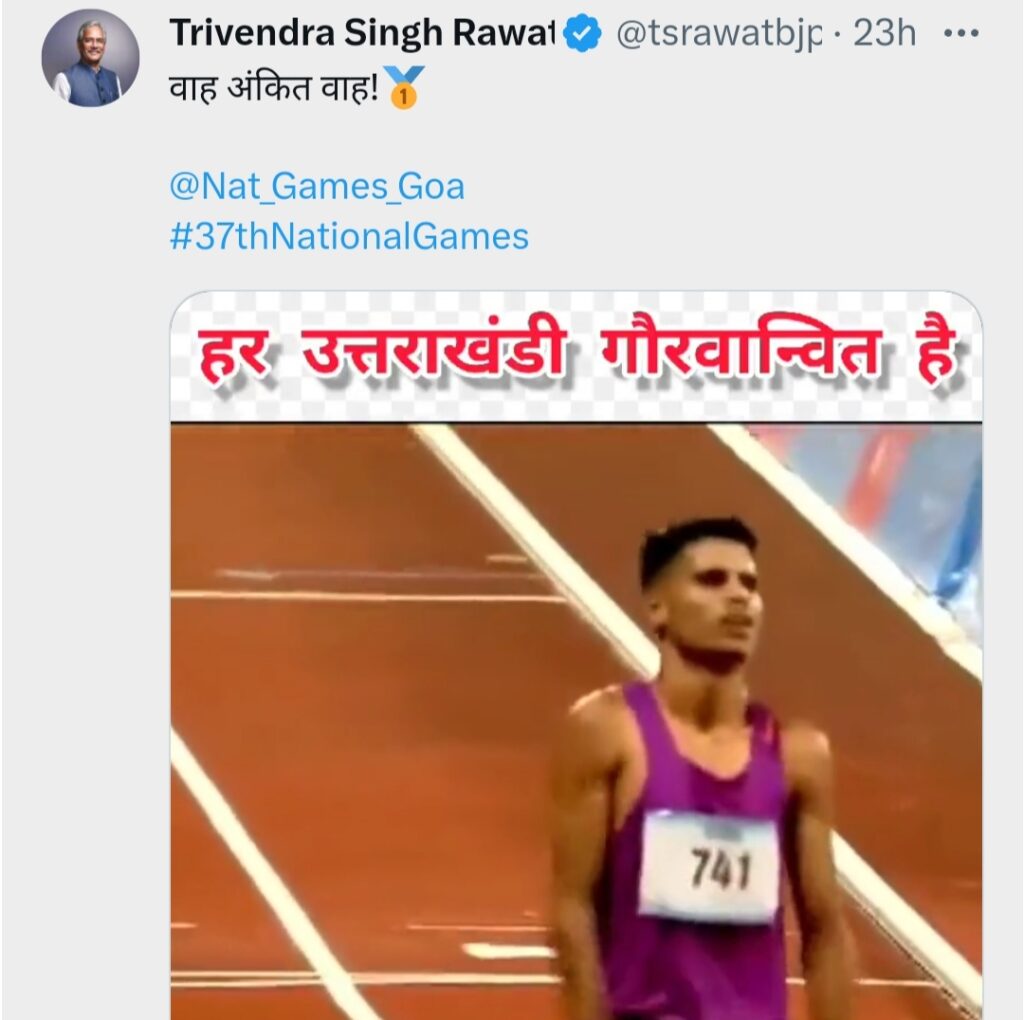Screen dimensions: 1024x1020
Task: Click the word उत्तराखंडी in the banner
Action: 432,355
